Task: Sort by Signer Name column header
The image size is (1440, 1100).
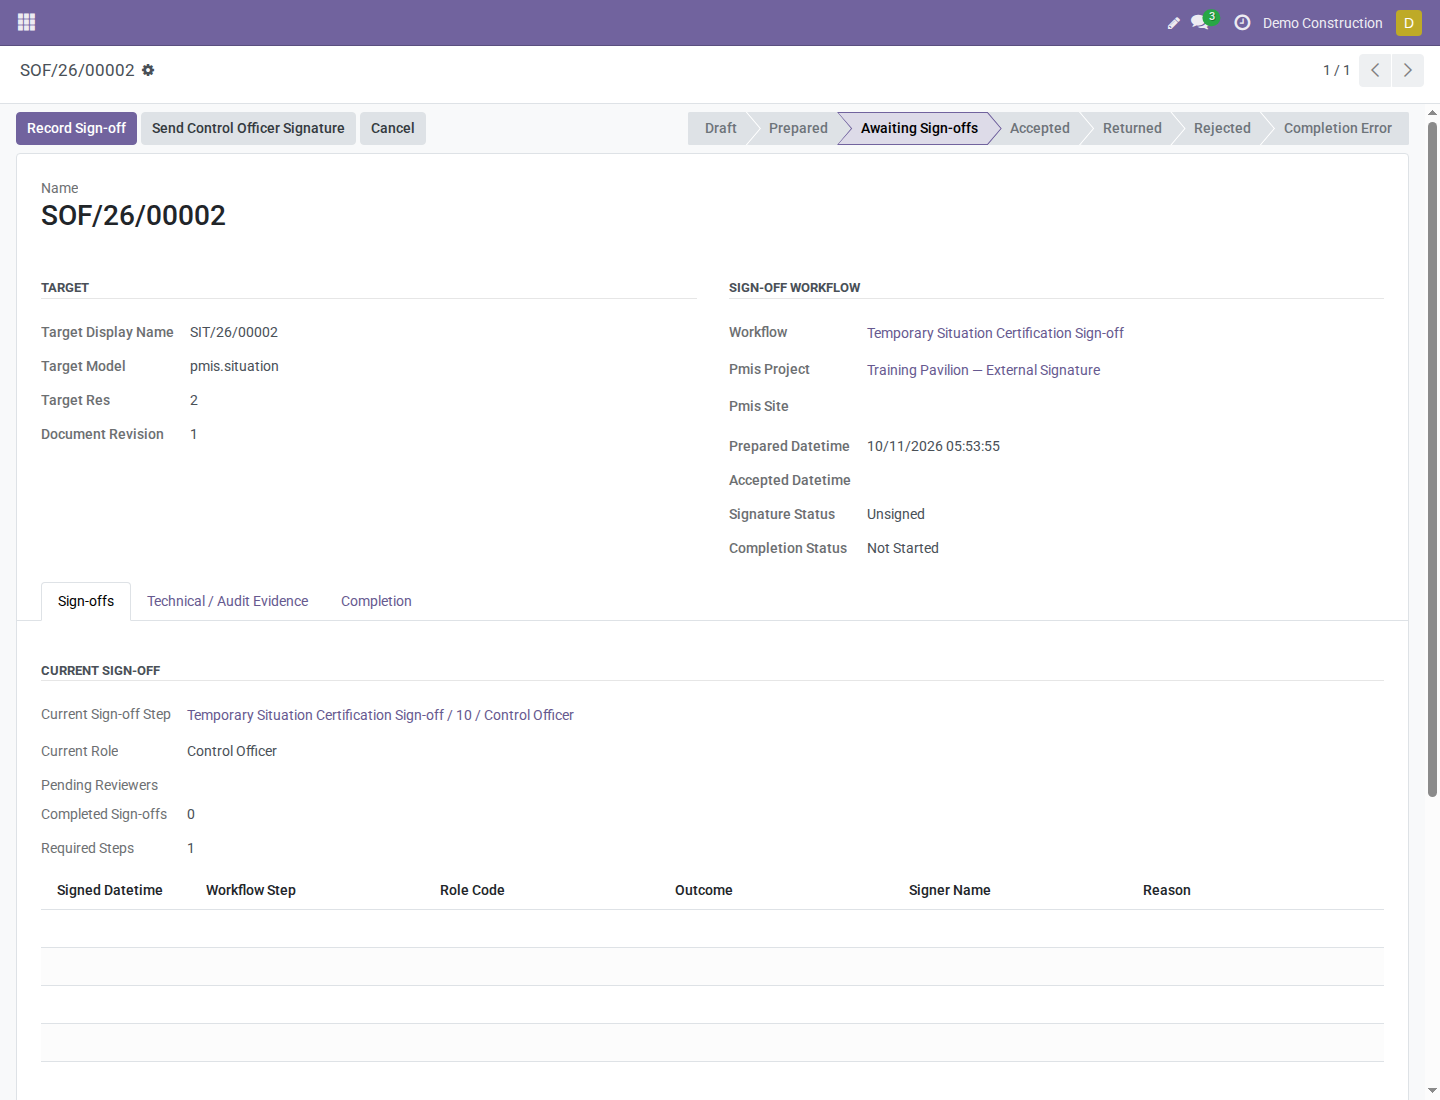Action: [x=950, y=890]
